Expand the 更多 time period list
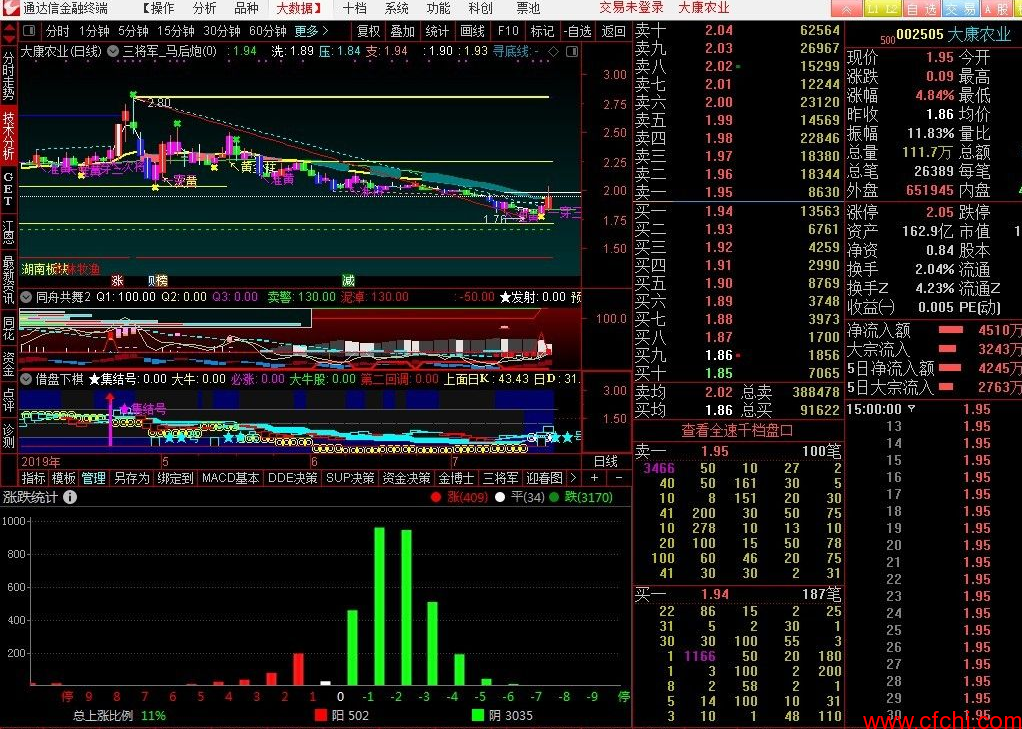 (312, 31)
